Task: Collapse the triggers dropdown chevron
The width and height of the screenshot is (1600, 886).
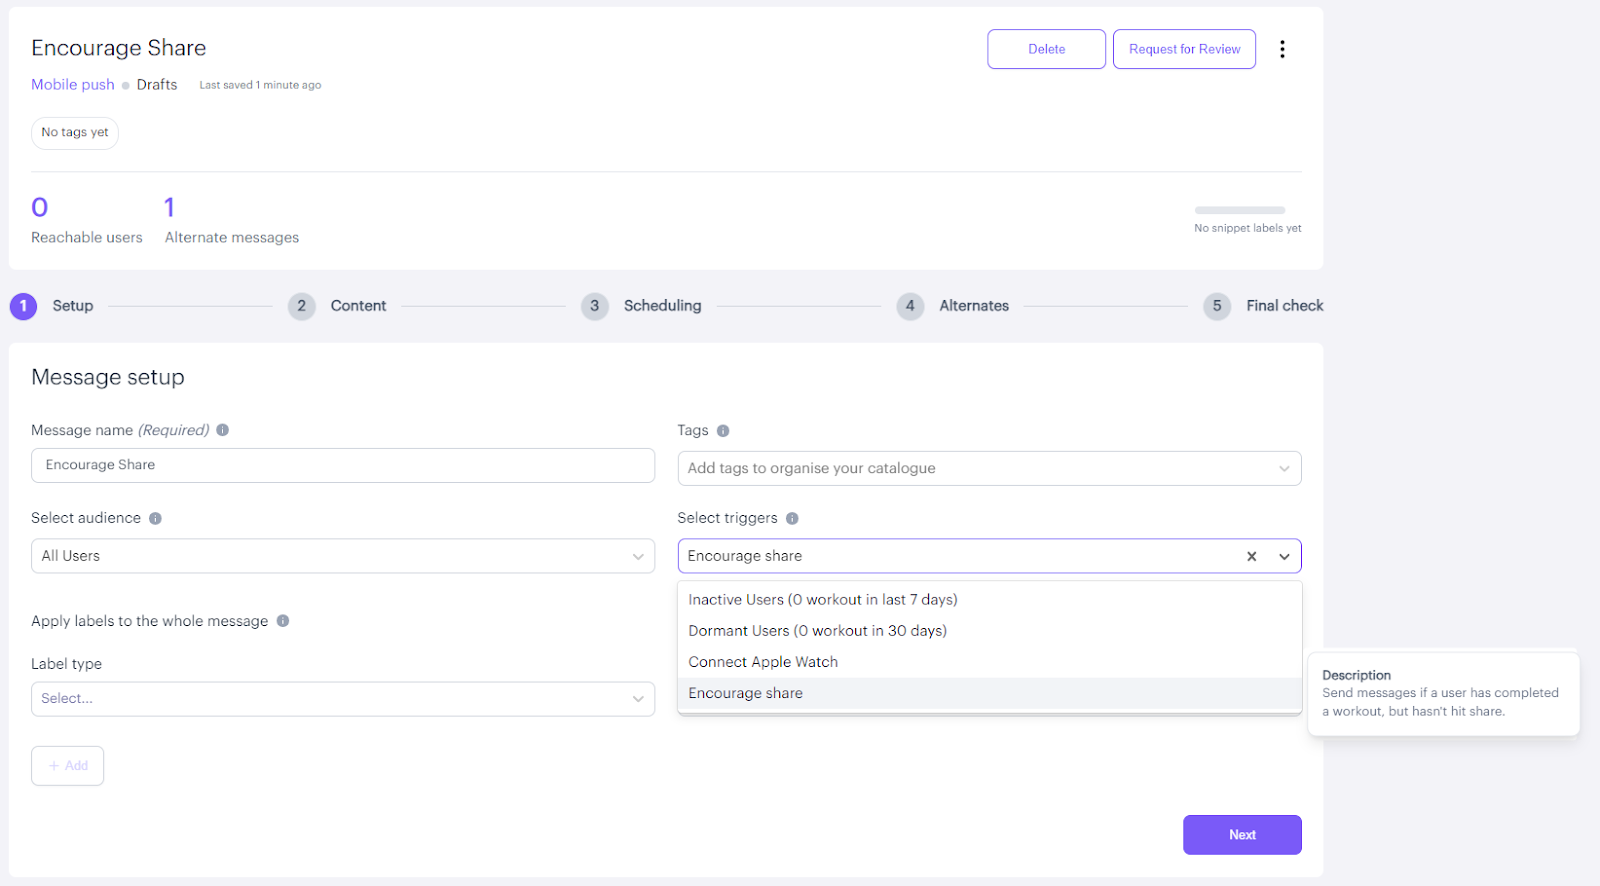Action: coord(1284,556)
